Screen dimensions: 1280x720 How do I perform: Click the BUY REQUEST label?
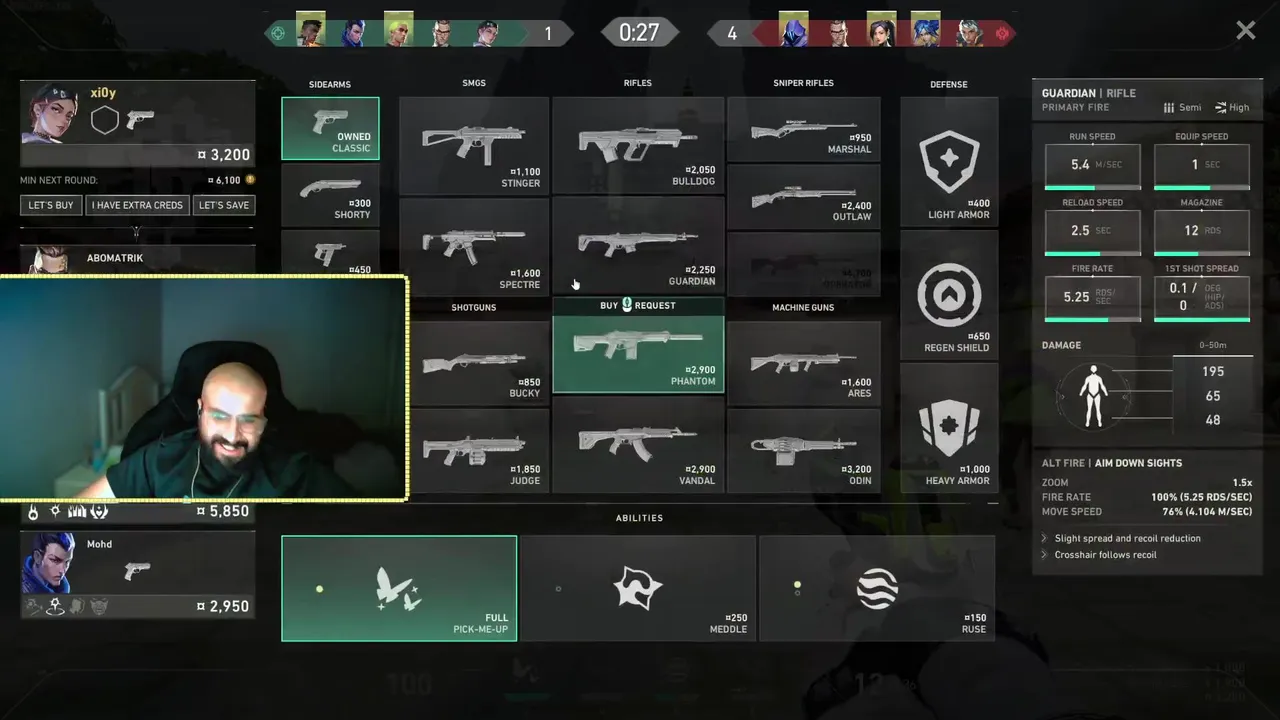coord(638,305)
